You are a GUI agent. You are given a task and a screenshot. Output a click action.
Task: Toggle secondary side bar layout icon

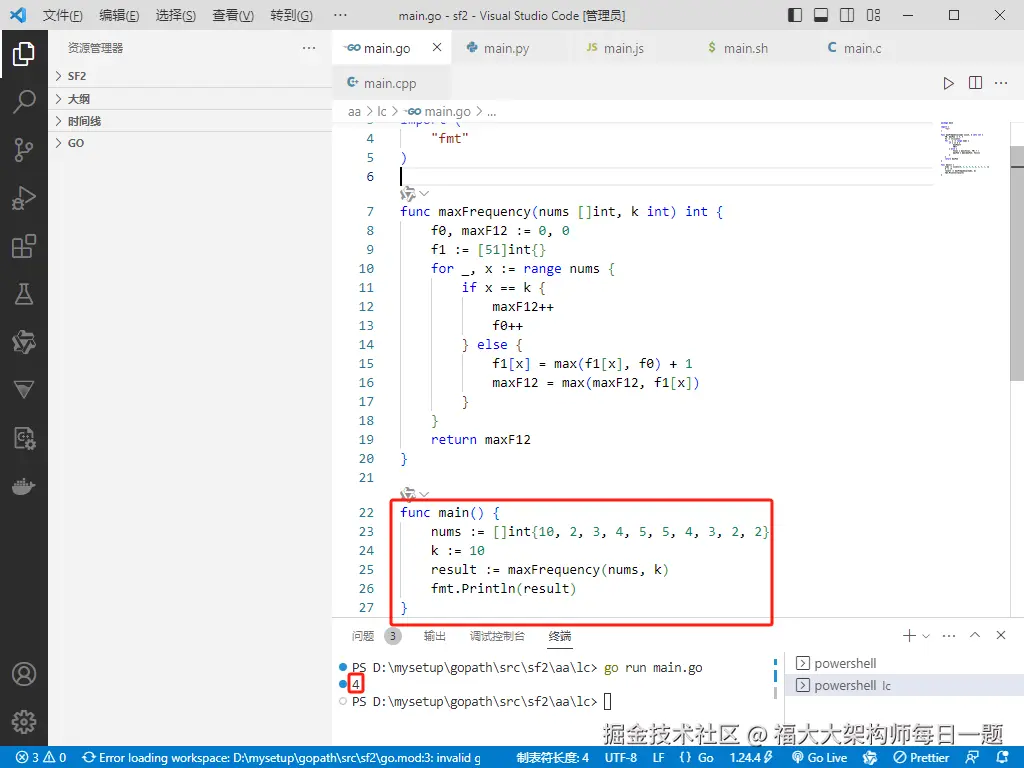[847, 15]
